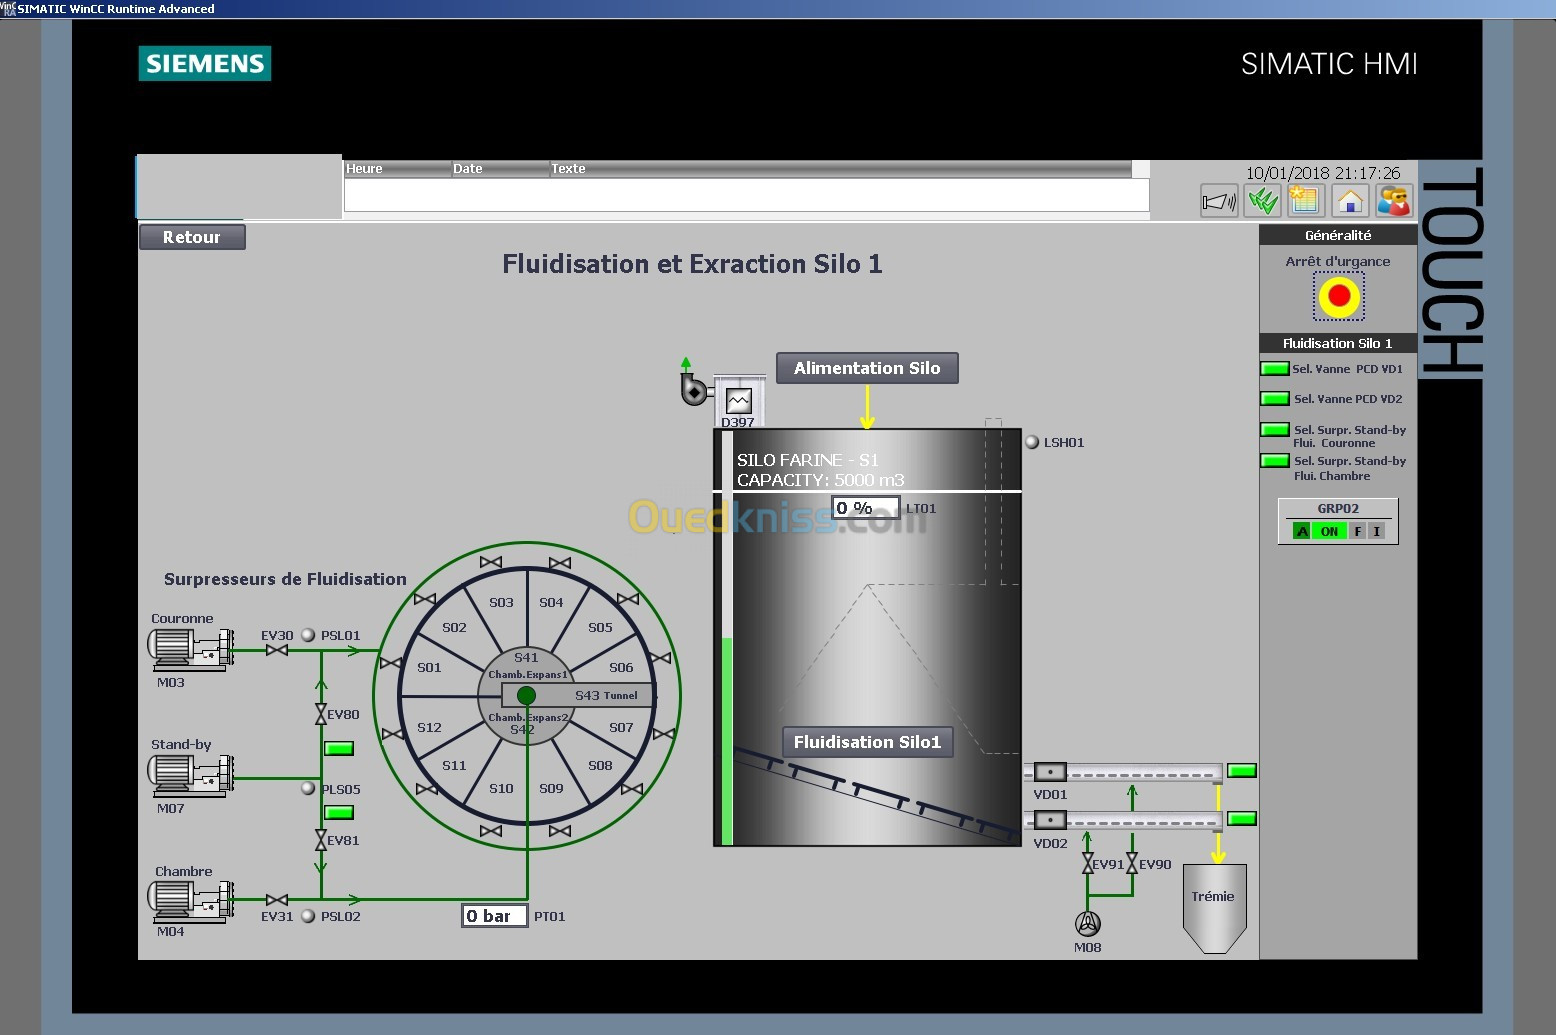Image resolution: width=1556 pixels, height=1035 pixels.
Task: Select the VD02 slide gate
Action: (x=1050, y=820)
